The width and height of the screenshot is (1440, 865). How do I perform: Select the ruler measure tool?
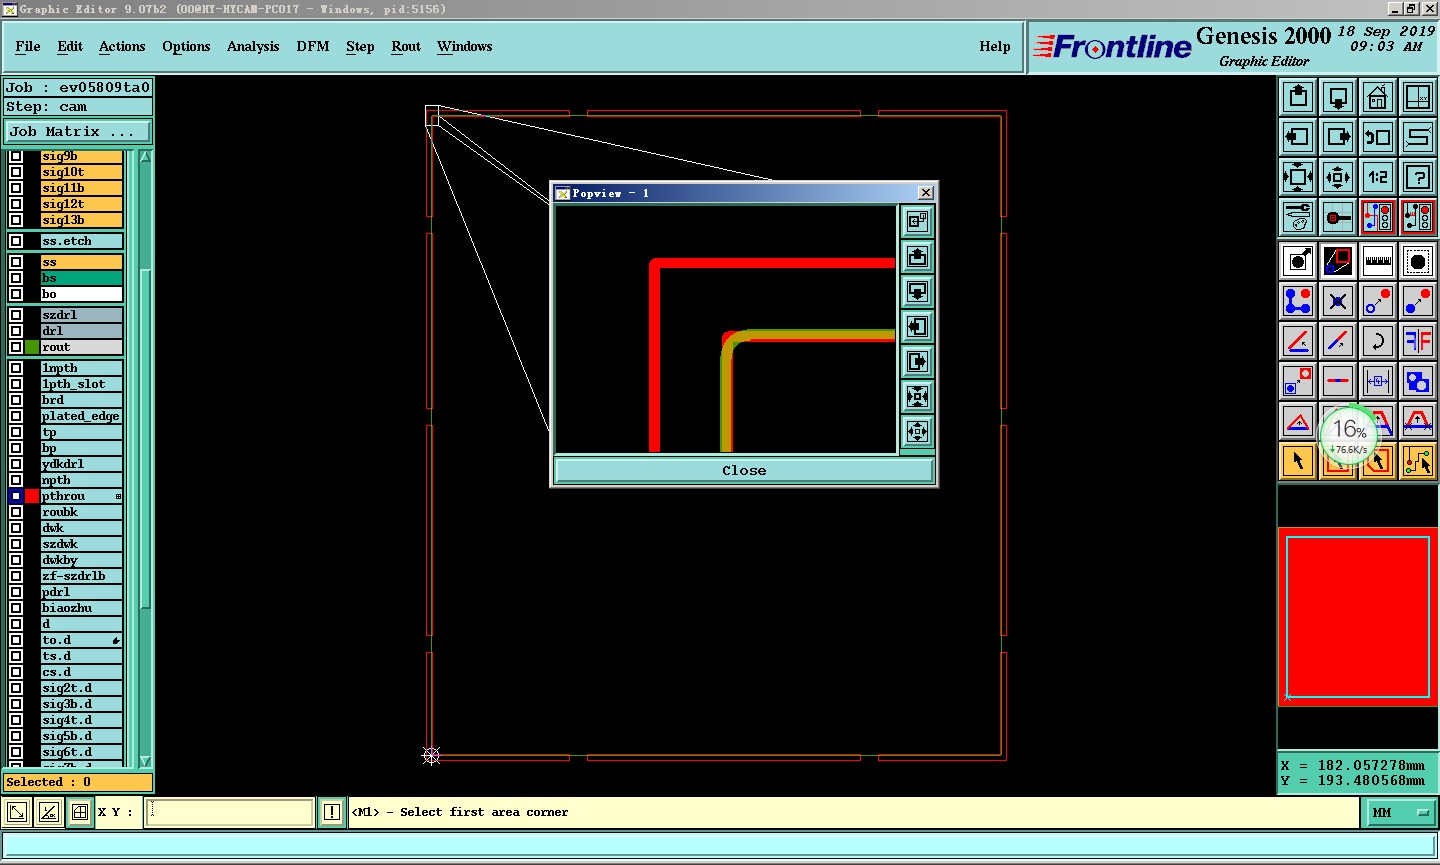pos(1378,261)
